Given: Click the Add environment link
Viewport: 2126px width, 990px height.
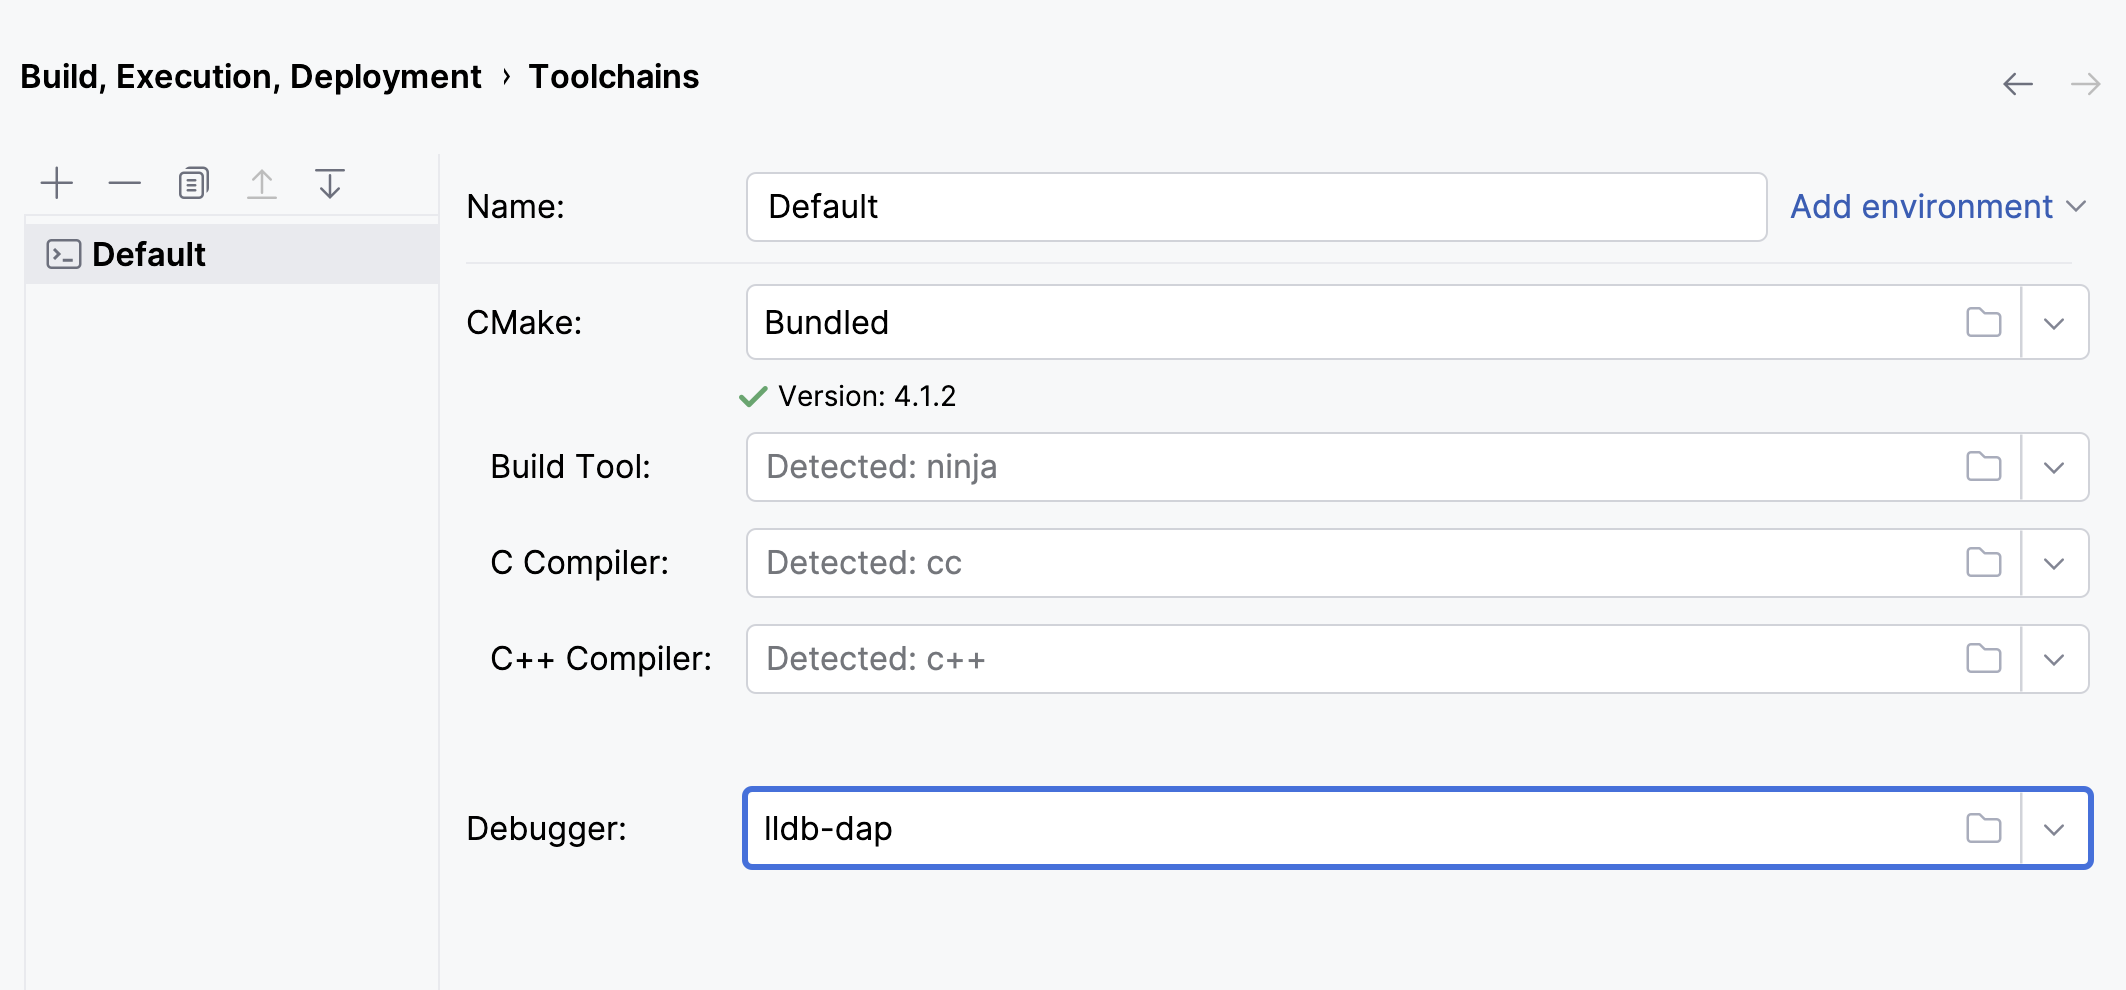Looking at the screenshot, I should (1922, 207).
